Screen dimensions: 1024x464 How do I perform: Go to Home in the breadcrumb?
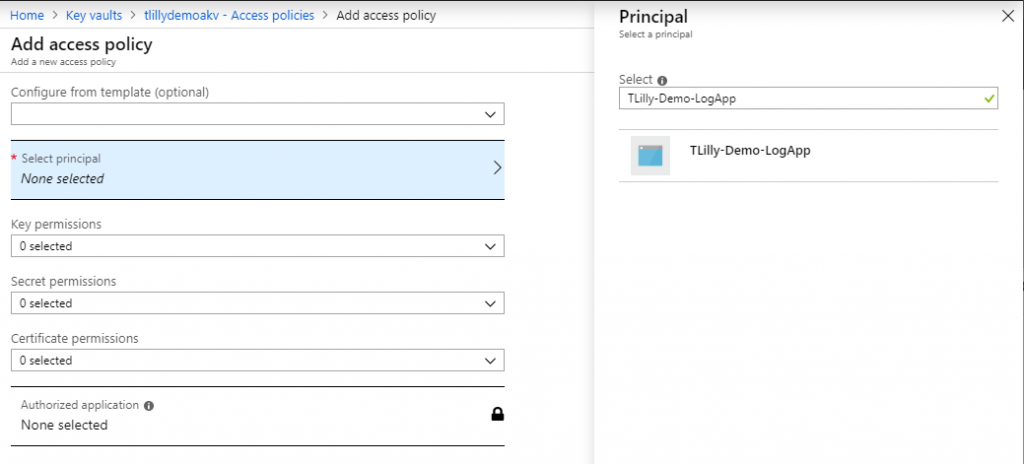pyautogui.click(x=27, y=15)
